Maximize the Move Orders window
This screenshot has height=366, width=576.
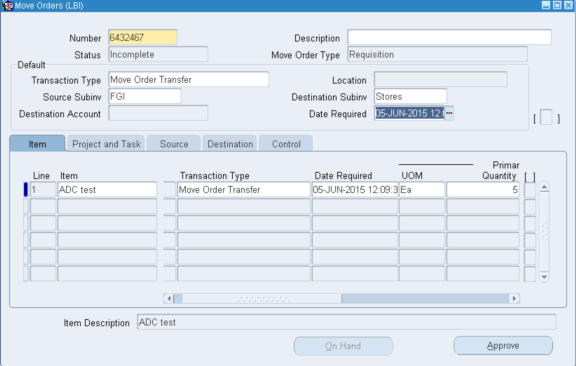point(557,5)
